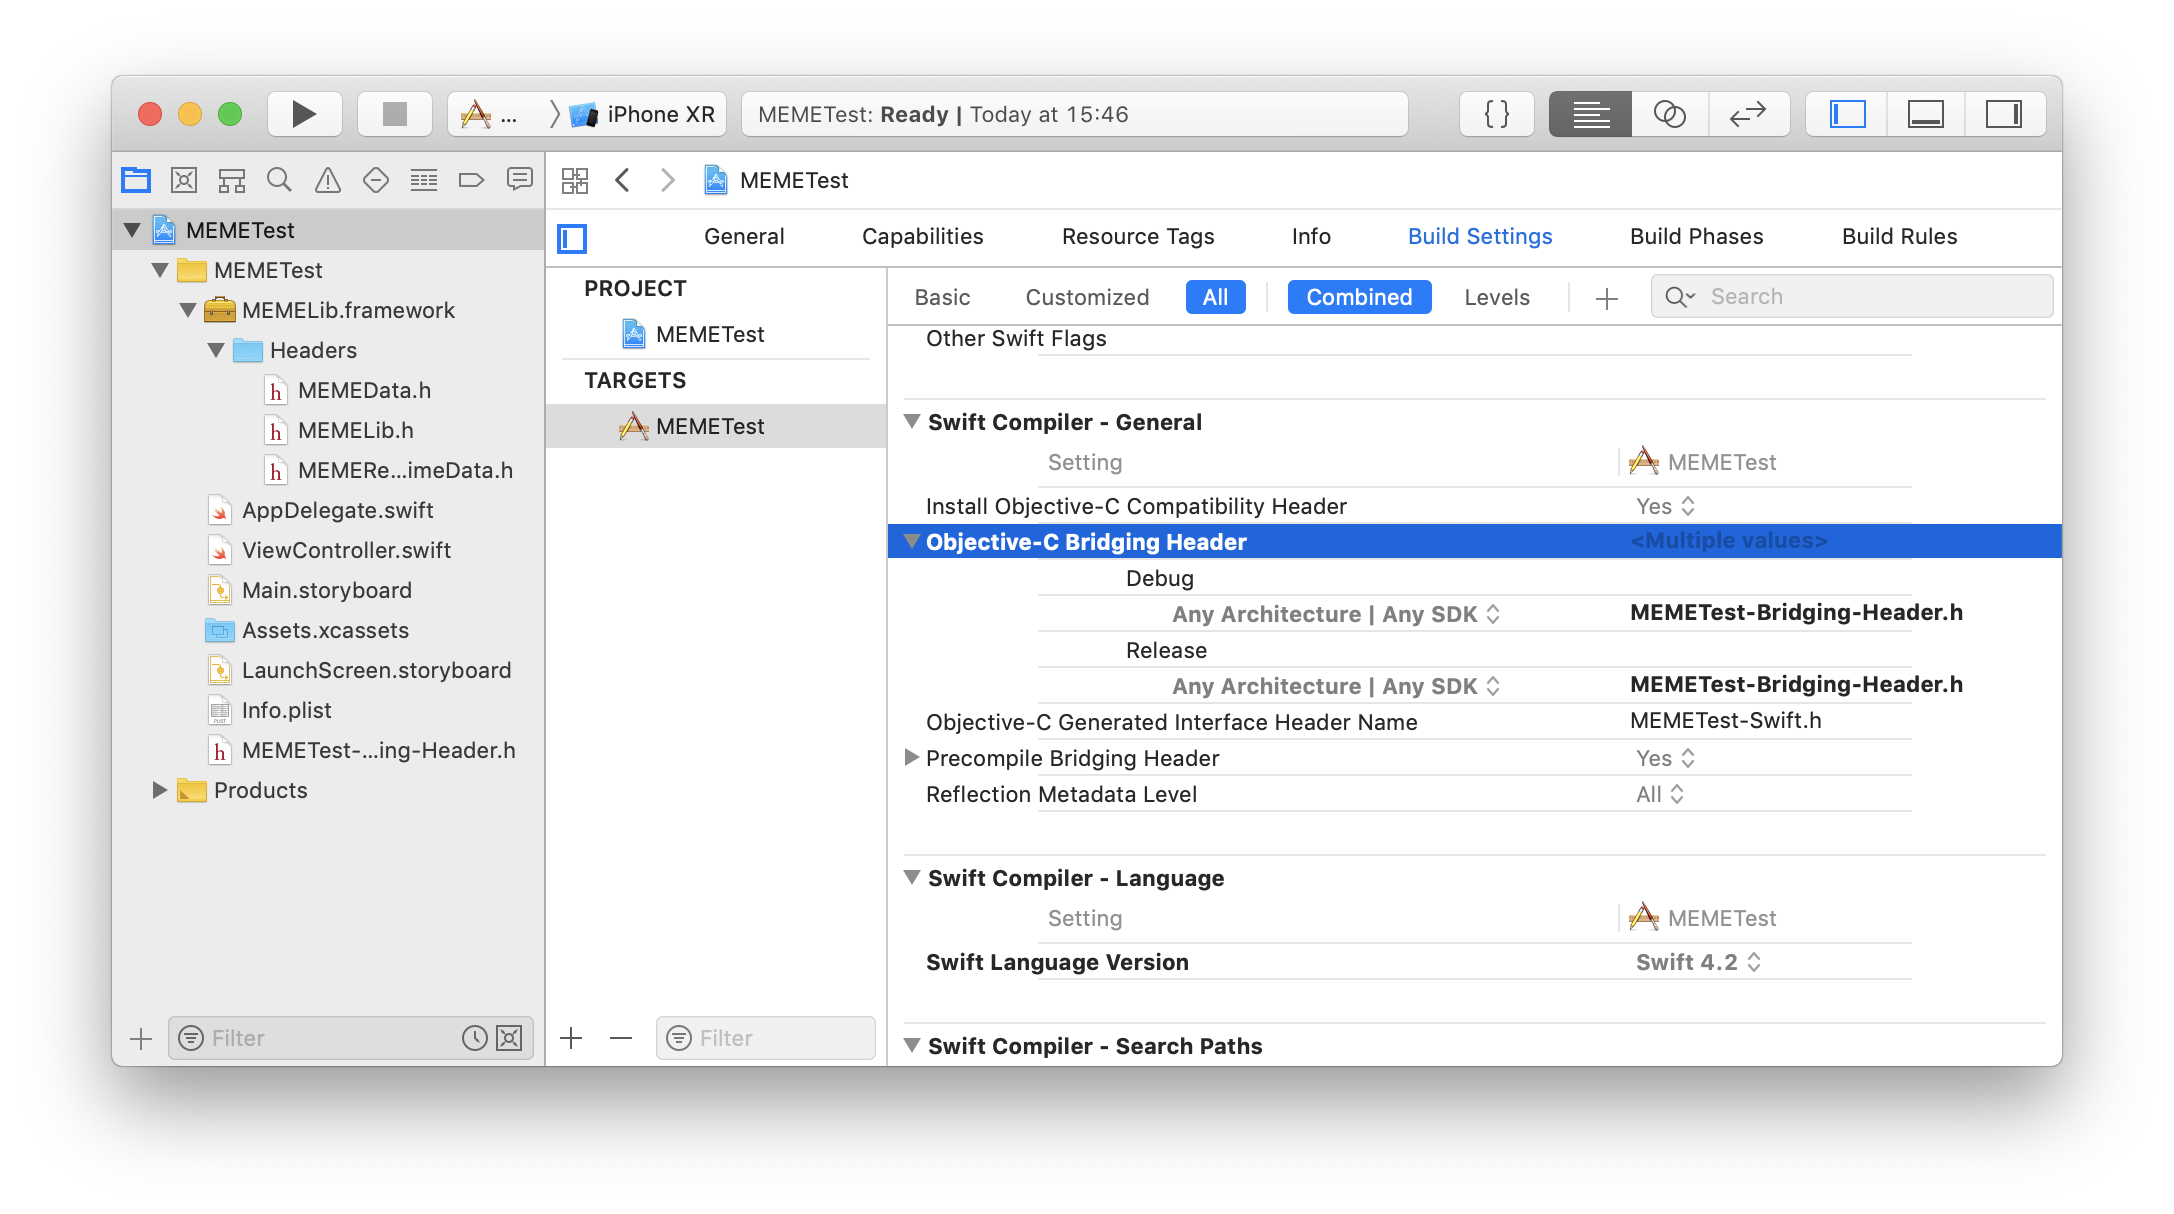Toggle the Debug area visibility
This screenshot has height=1214, width=2174.
[1925, 114]
